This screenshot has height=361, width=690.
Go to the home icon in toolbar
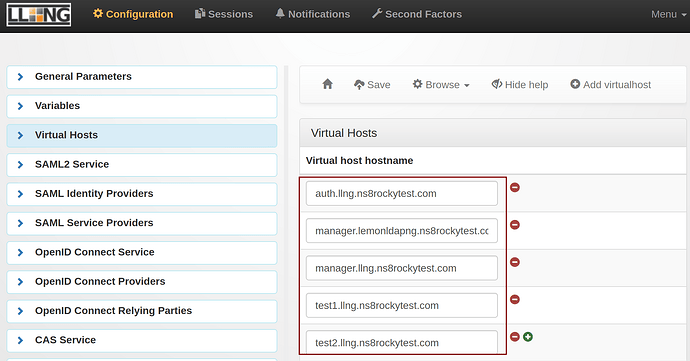pos(327,84)
